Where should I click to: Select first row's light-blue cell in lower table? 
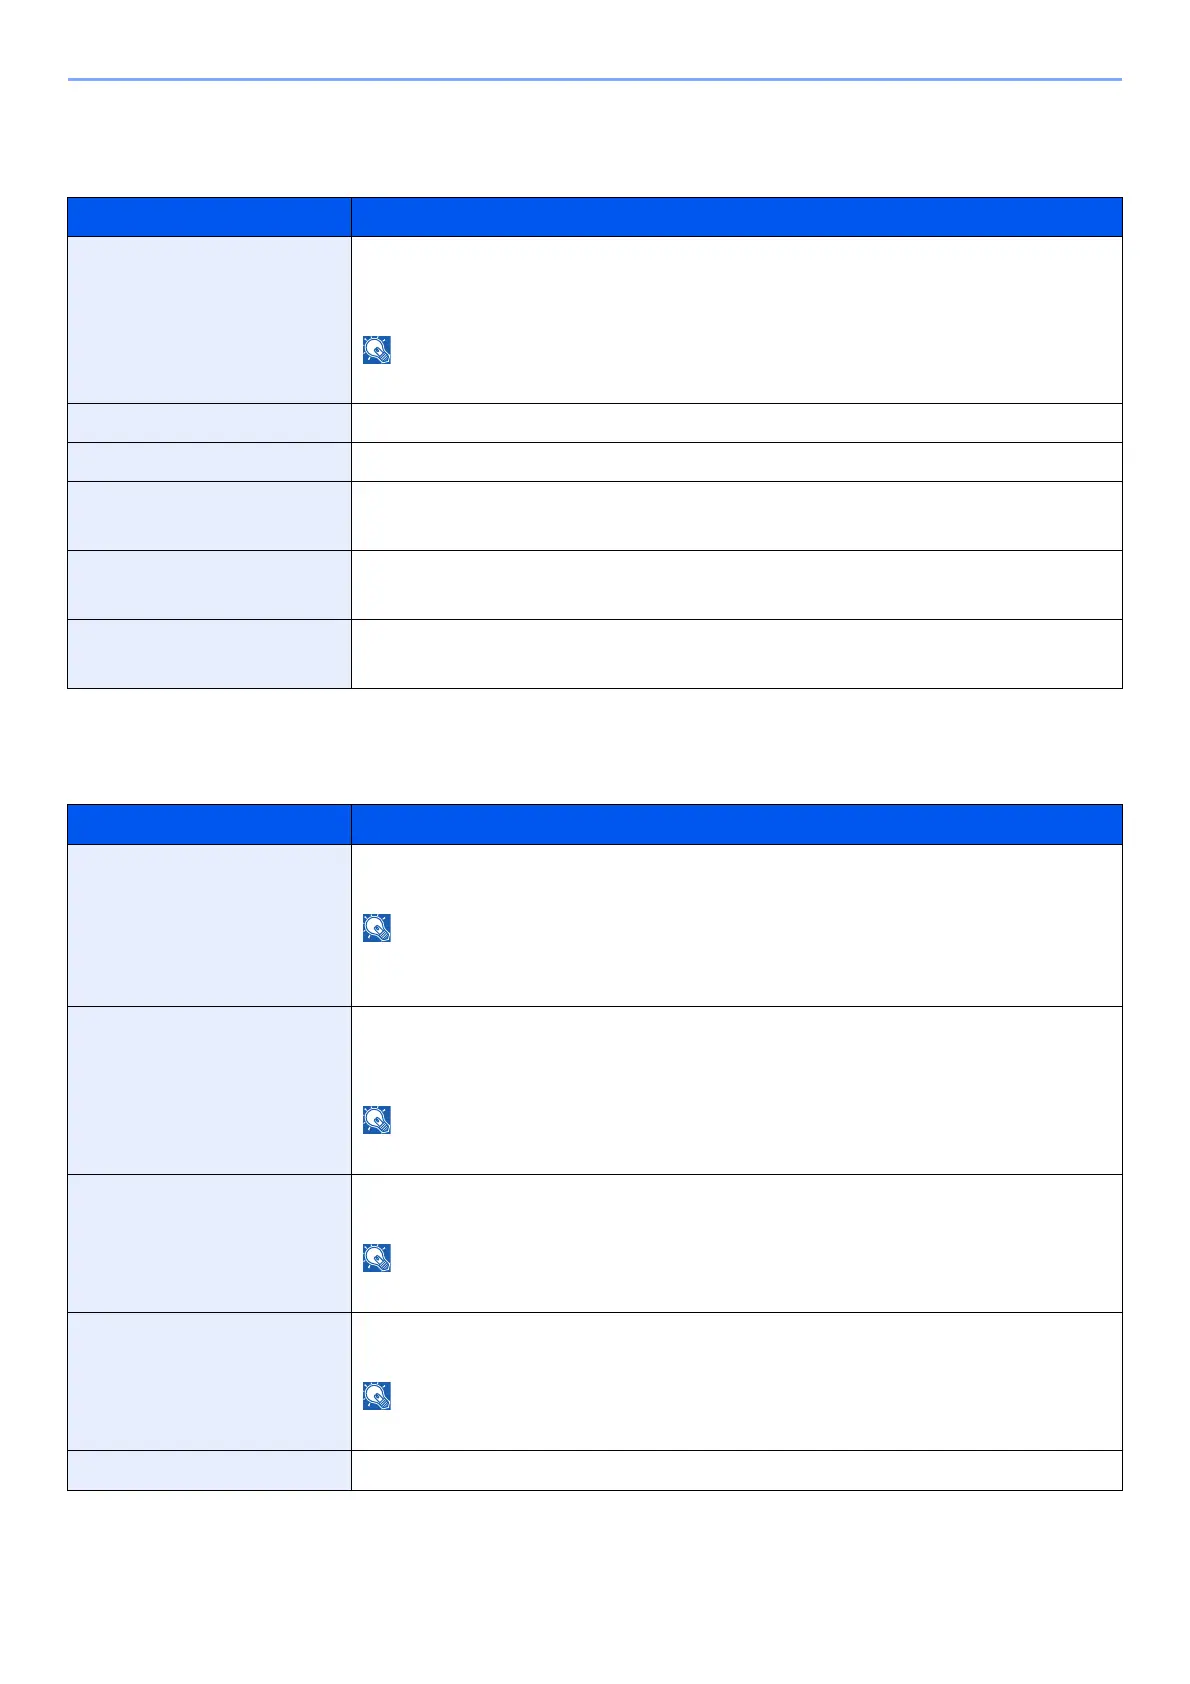tap(209, 926)
